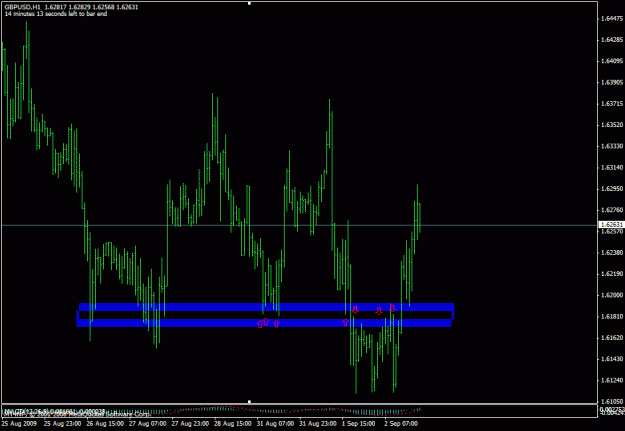The image size is (625, 431).
Task: Click the 1.64095 price axis label
Action: pos(612,61)
